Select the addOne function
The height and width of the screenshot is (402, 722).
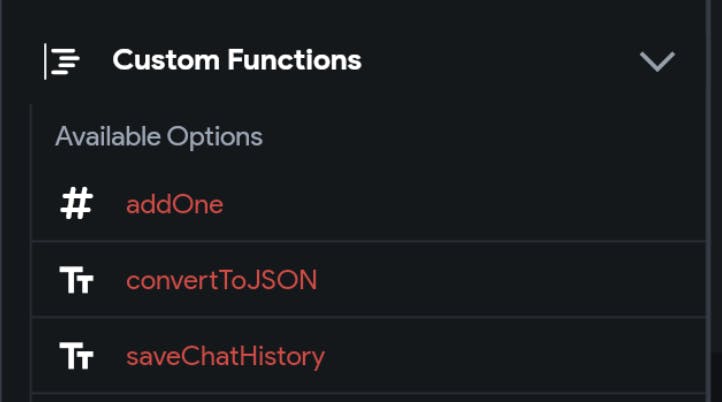tap(174, 205)
